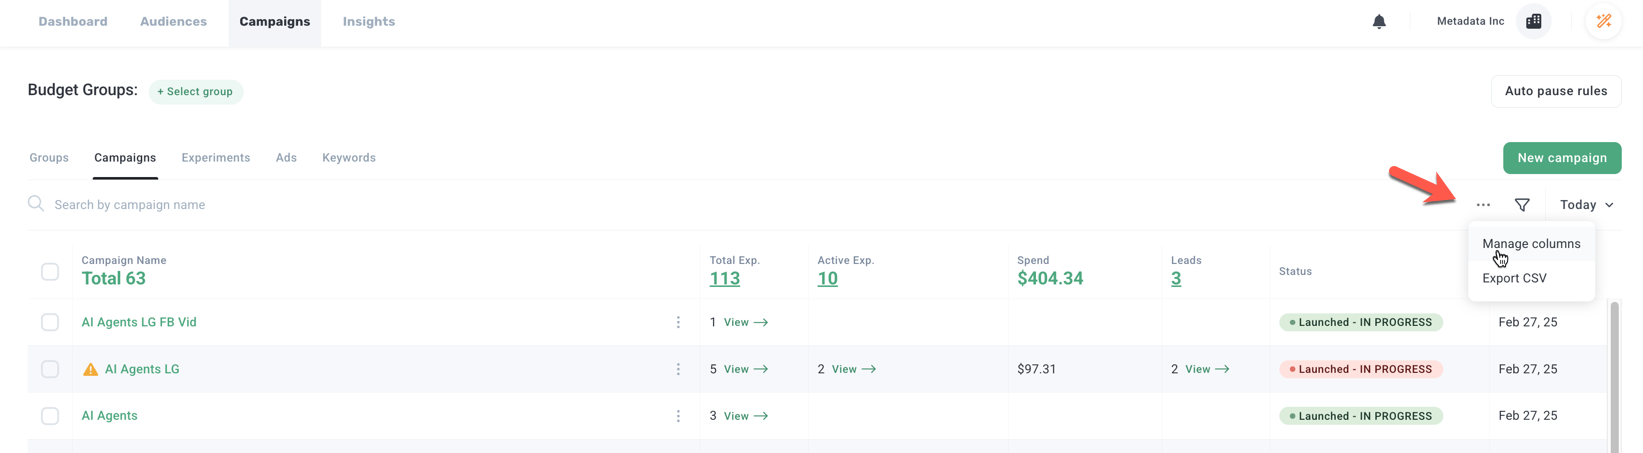Screen dimensions: 1643x453
Task: Click the warning triangle beside AI Agents LG
Action: (x=90, y=369)
